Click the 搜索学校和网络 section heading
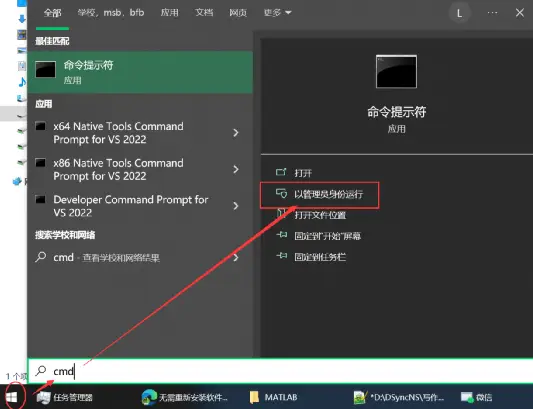The image size is (533, 409). [x=65, y=235]
